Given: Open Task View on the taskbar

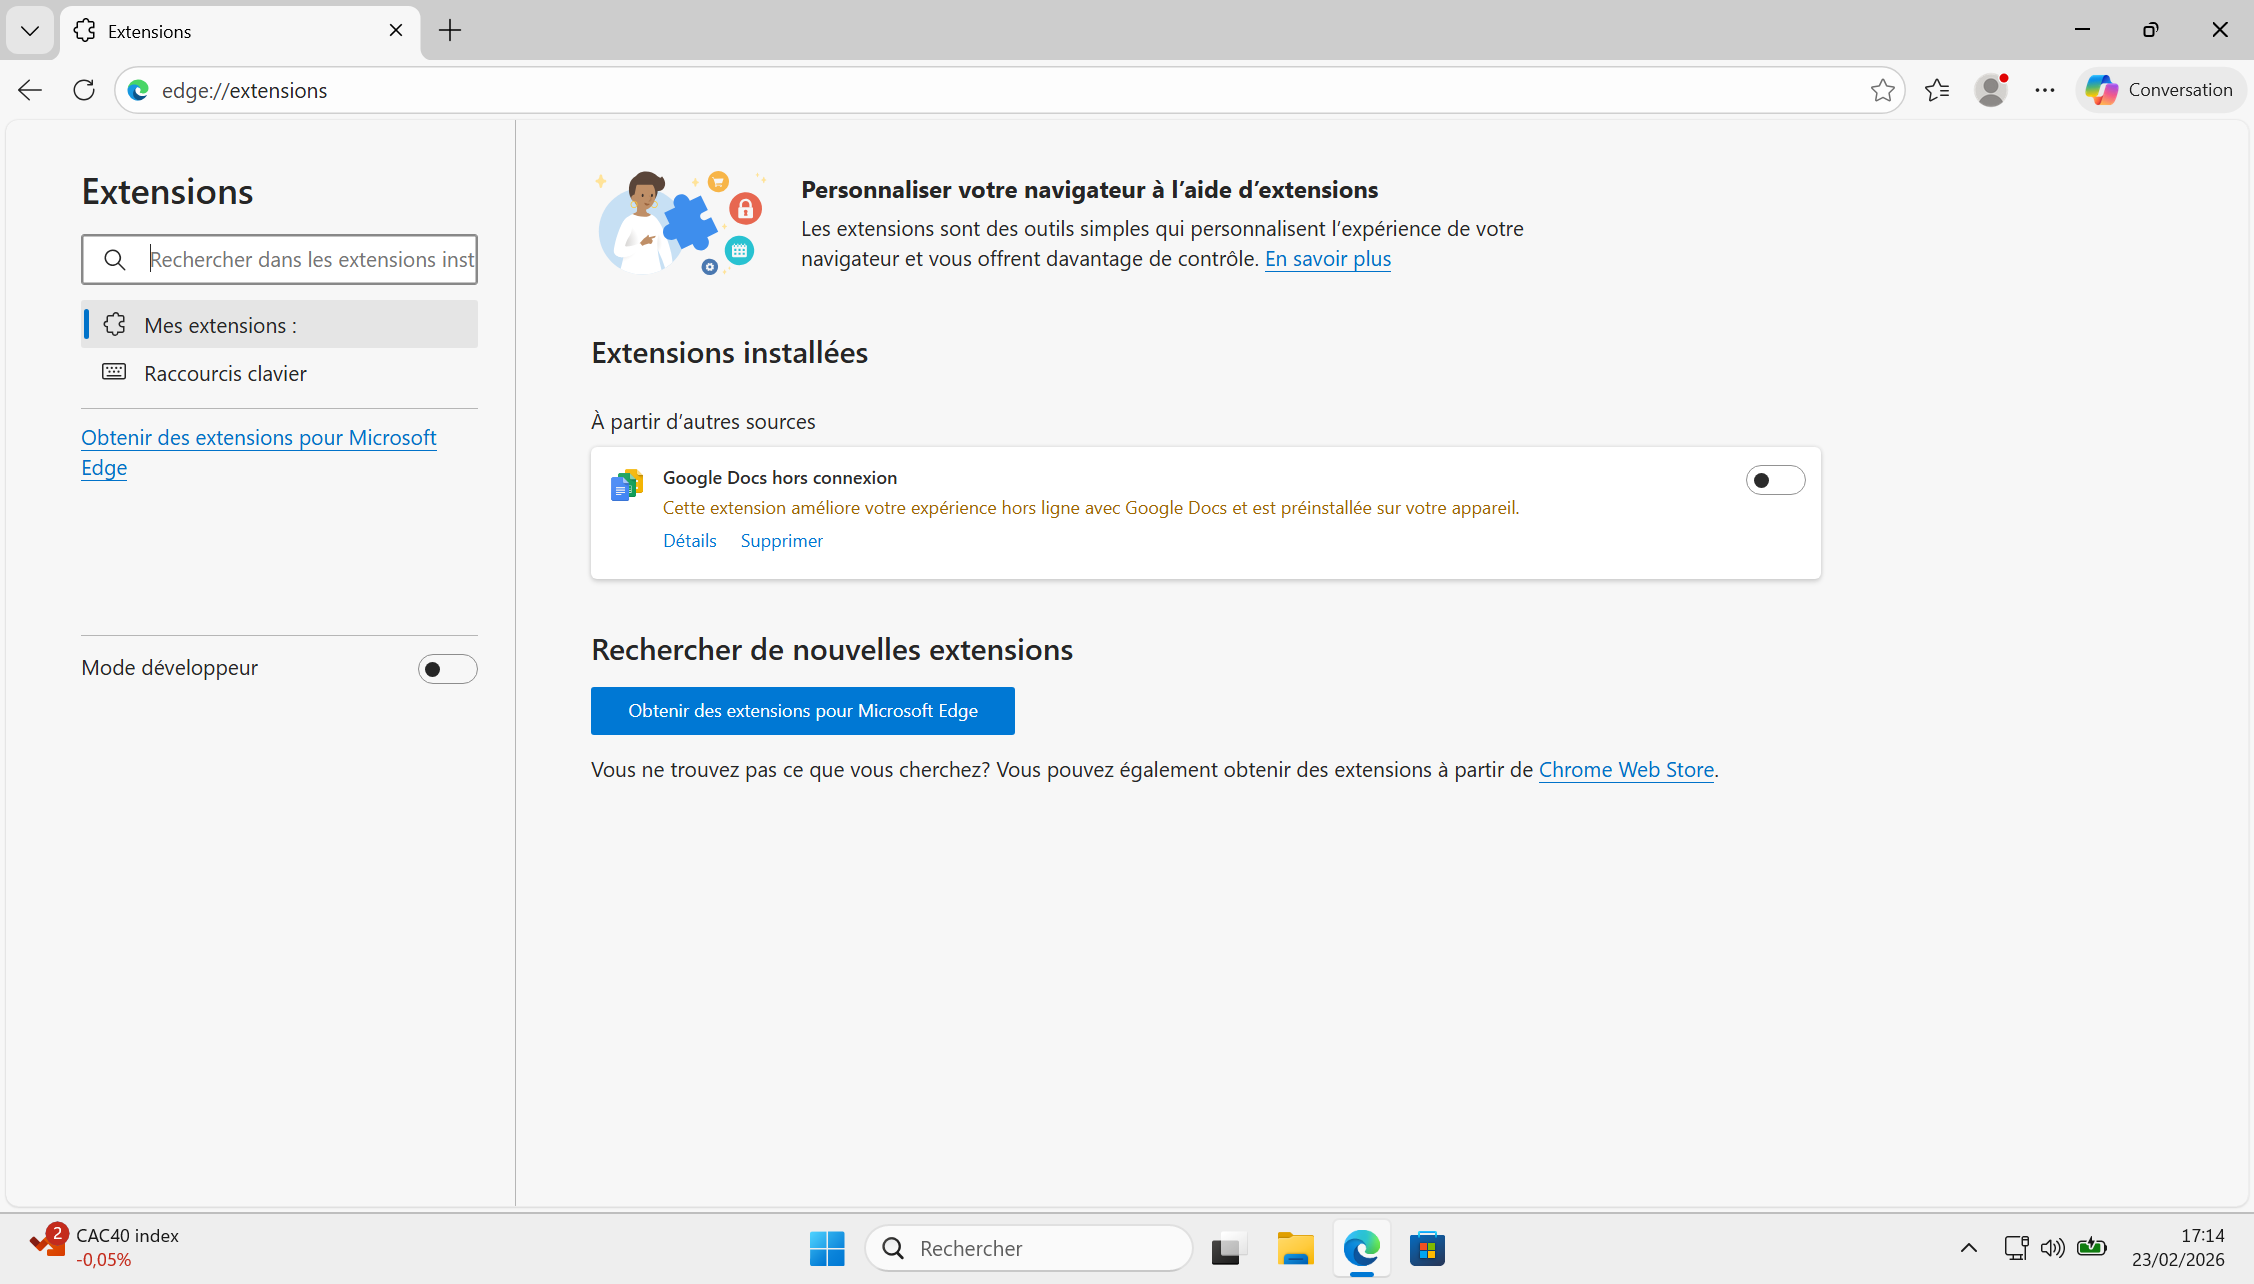Looking at the screenshot, I should [x=1228, y=1248].
